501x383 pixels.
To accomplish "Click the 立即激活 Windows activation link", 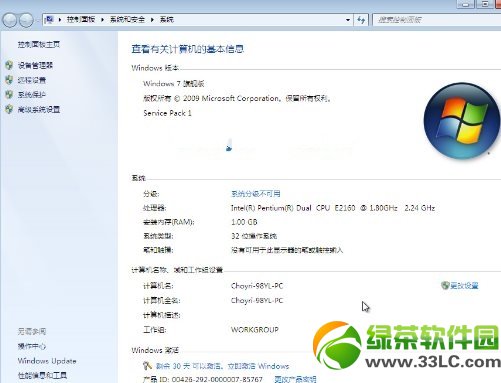I will click(x=258, y=366).
